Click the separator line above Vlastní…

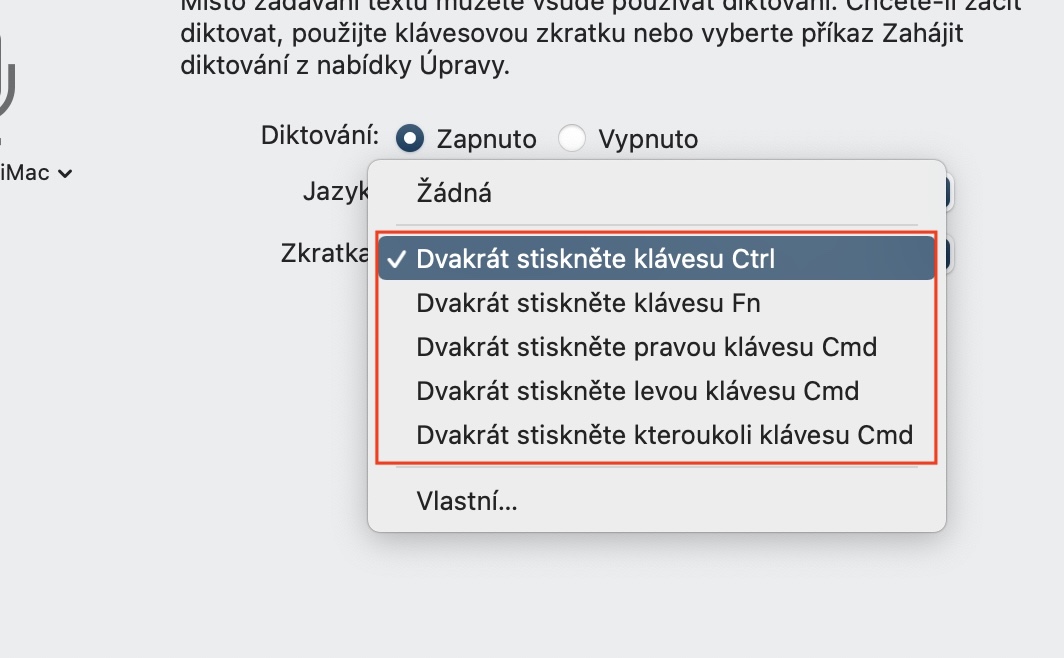coord(656,467)
